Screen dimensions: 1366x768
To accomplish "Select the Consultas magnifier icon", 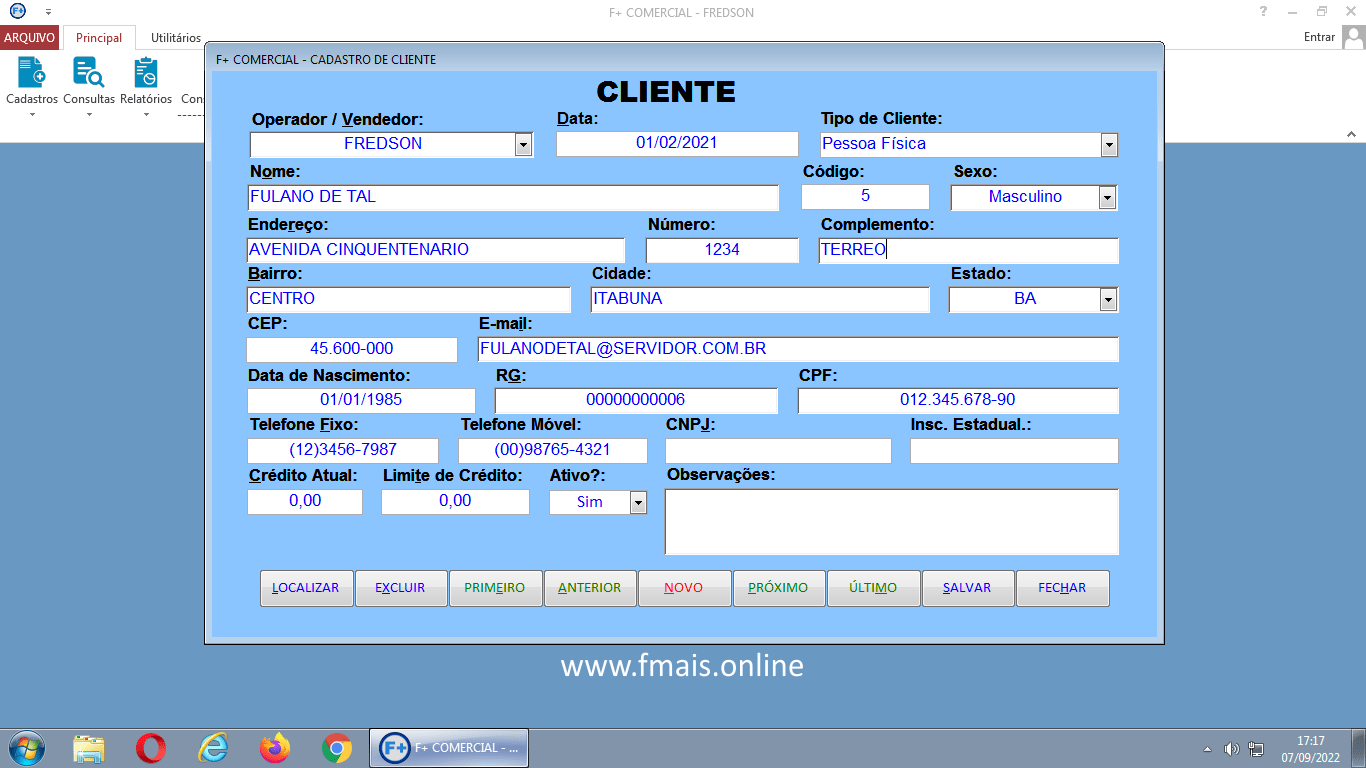I will click(x=88, y=72).
